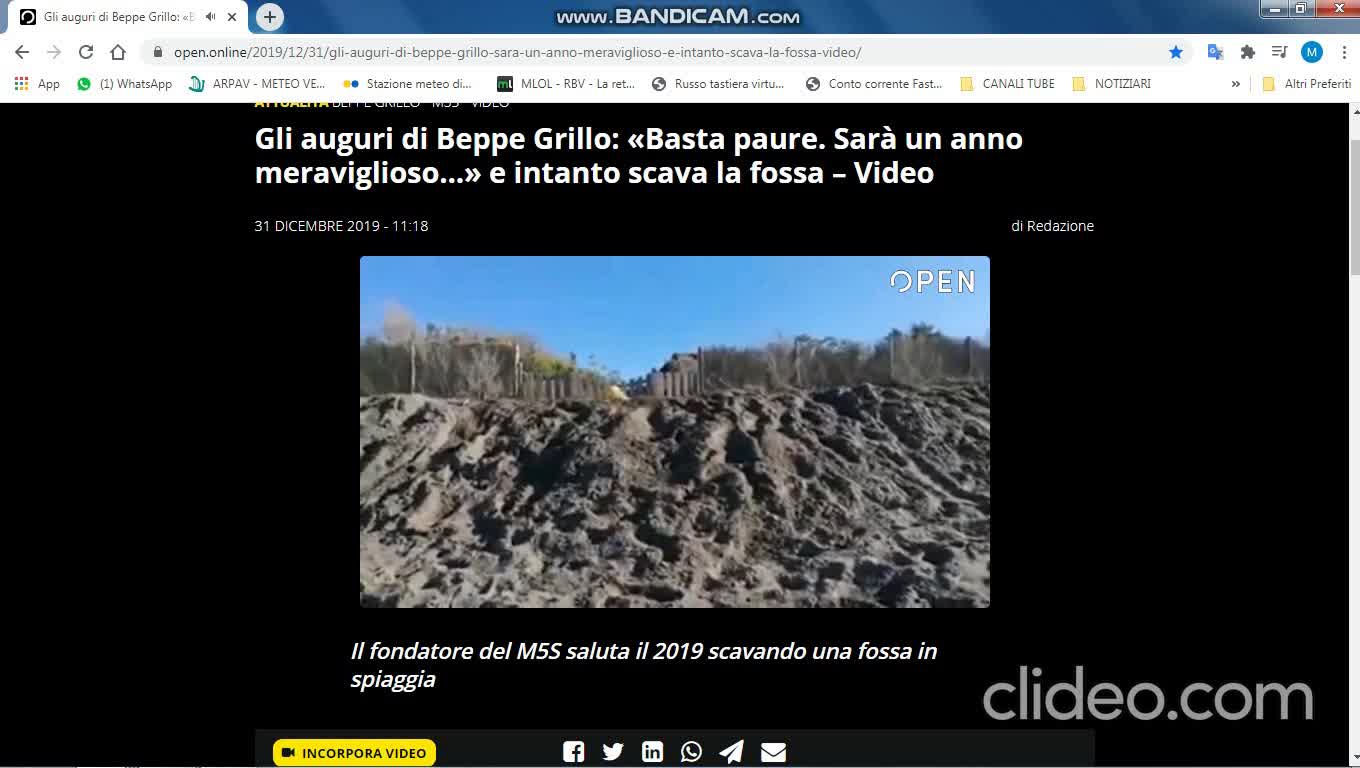The width and height of the screenshot is (1360, 768).
Task: Open the browser home page
Action: (x=118, y=52)
